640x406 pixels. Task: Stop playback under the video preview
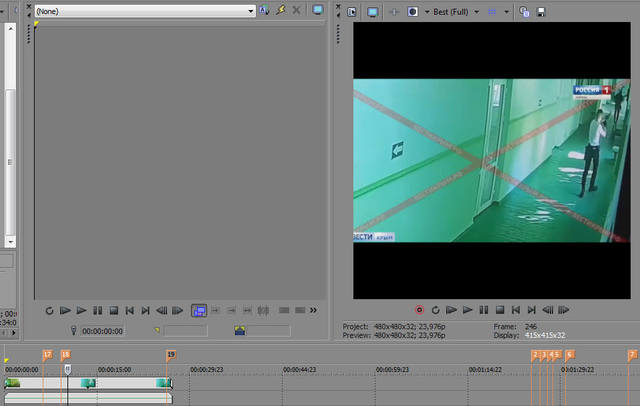click(500, 310)
